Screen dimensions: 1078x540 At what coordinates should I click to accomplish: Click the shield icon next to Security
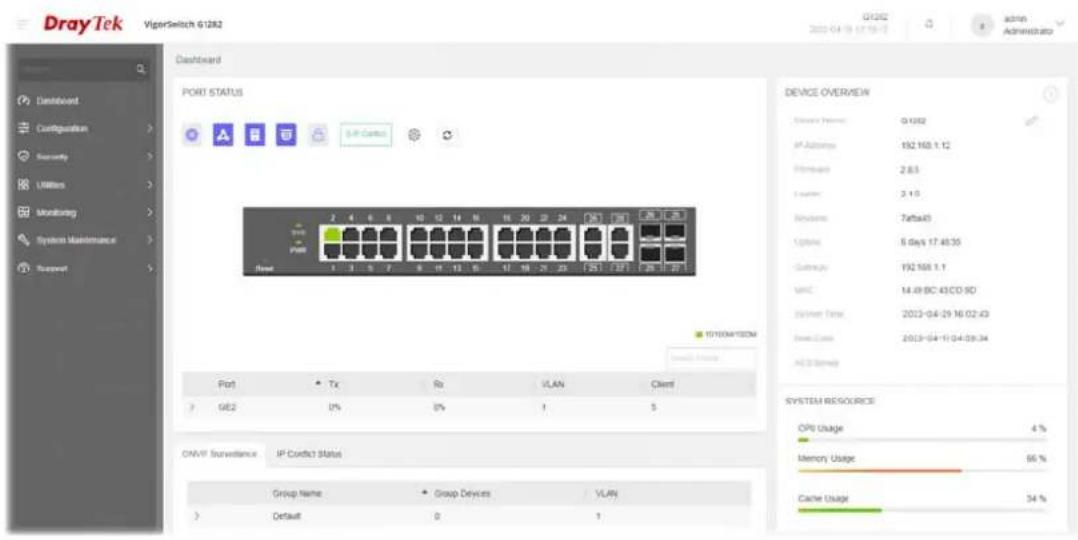click(x=22, y=157)
